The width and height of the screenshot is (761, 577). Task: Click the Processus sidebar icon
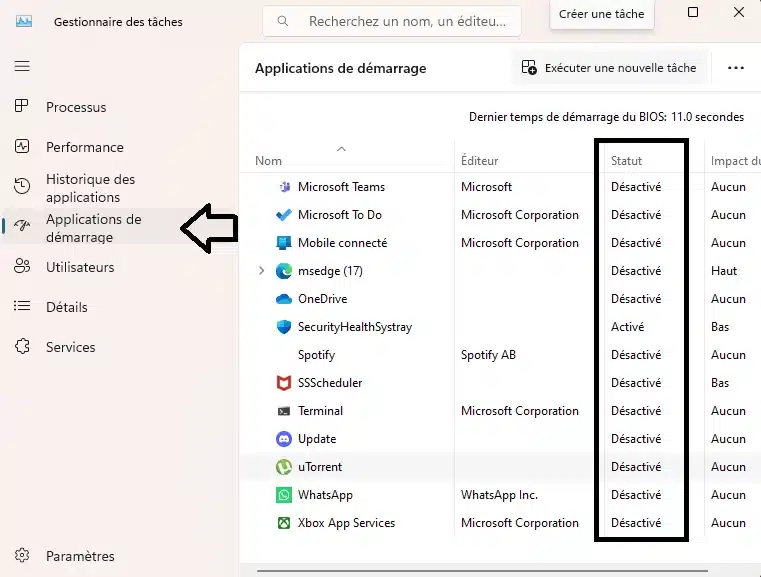click(x=22, y=106)
